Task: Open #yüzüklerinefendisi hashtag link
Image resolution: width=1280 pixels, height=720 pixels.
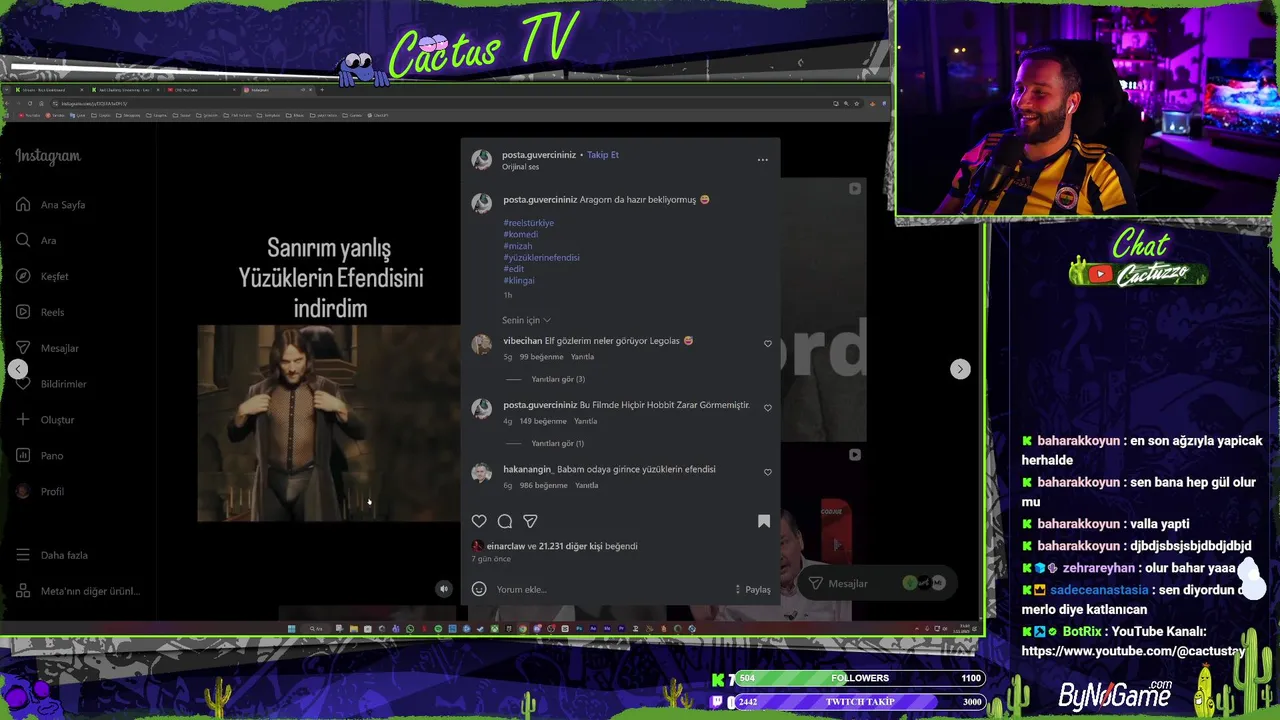Action: pyautogui.click(x=541, y=257)
